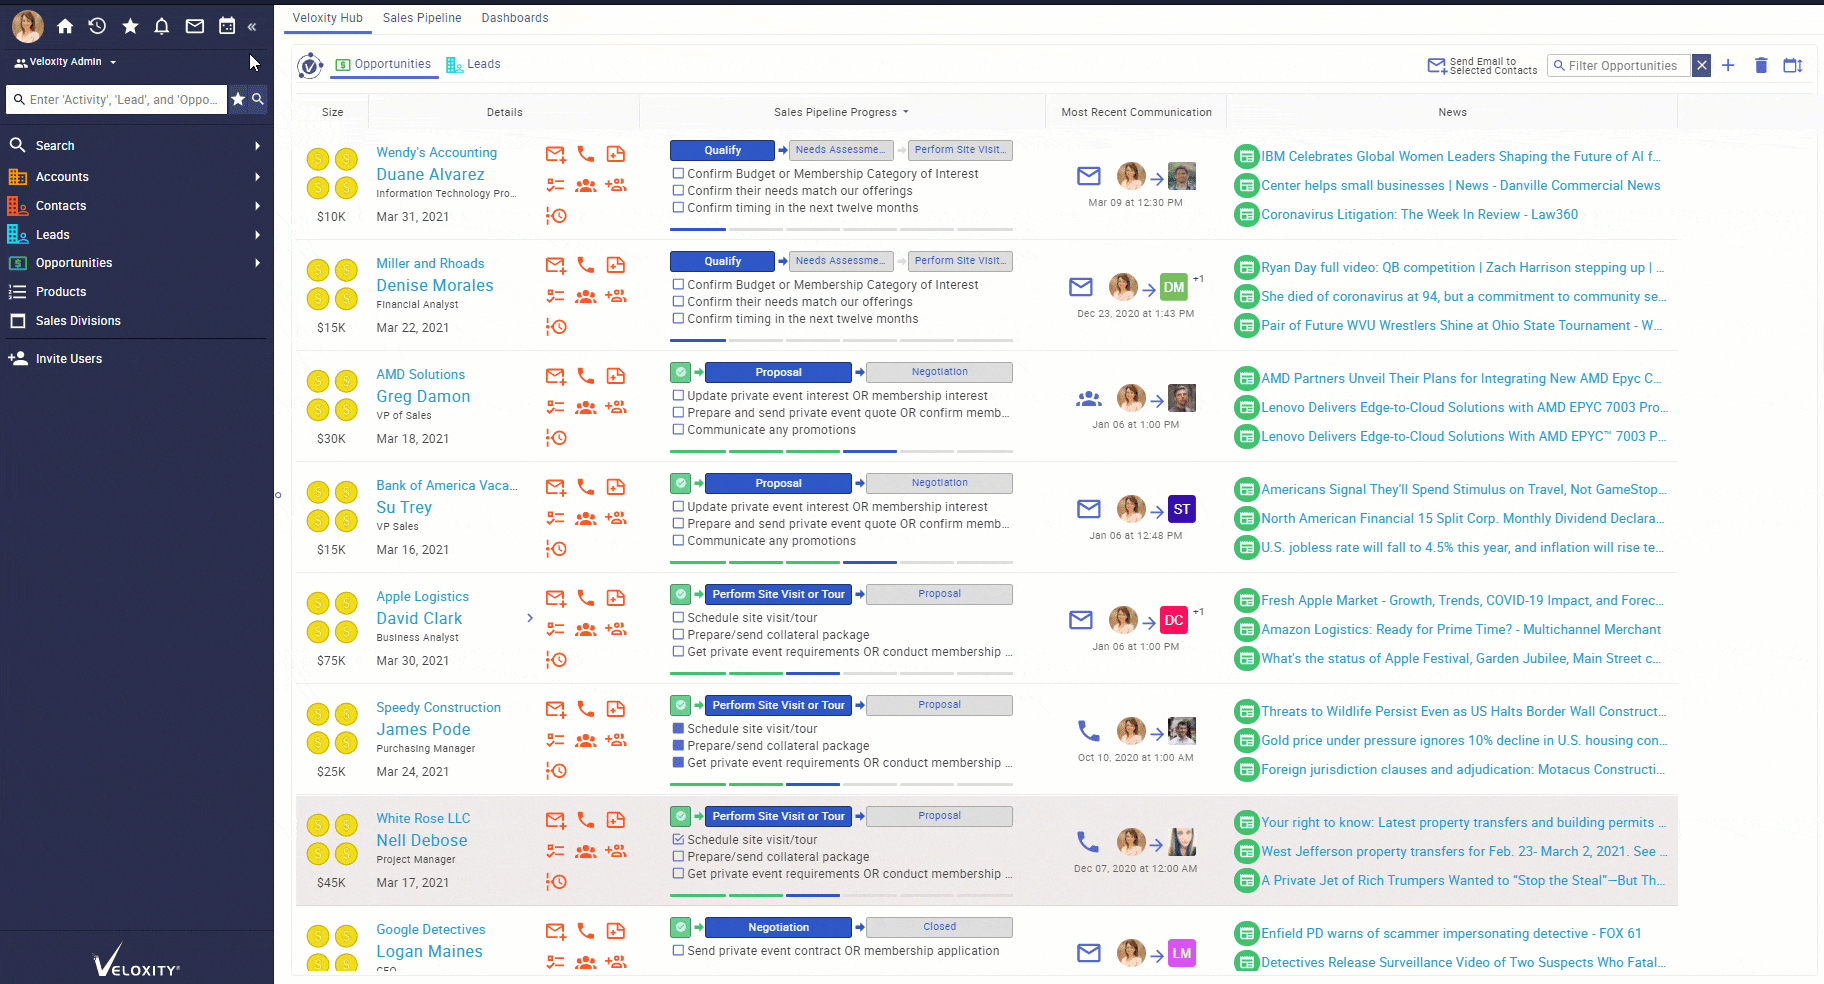This screenshot has width=1824, height=984.
Task: Click completed green check stage in AMD Solutions row
Action: click(x=681, y=372)
